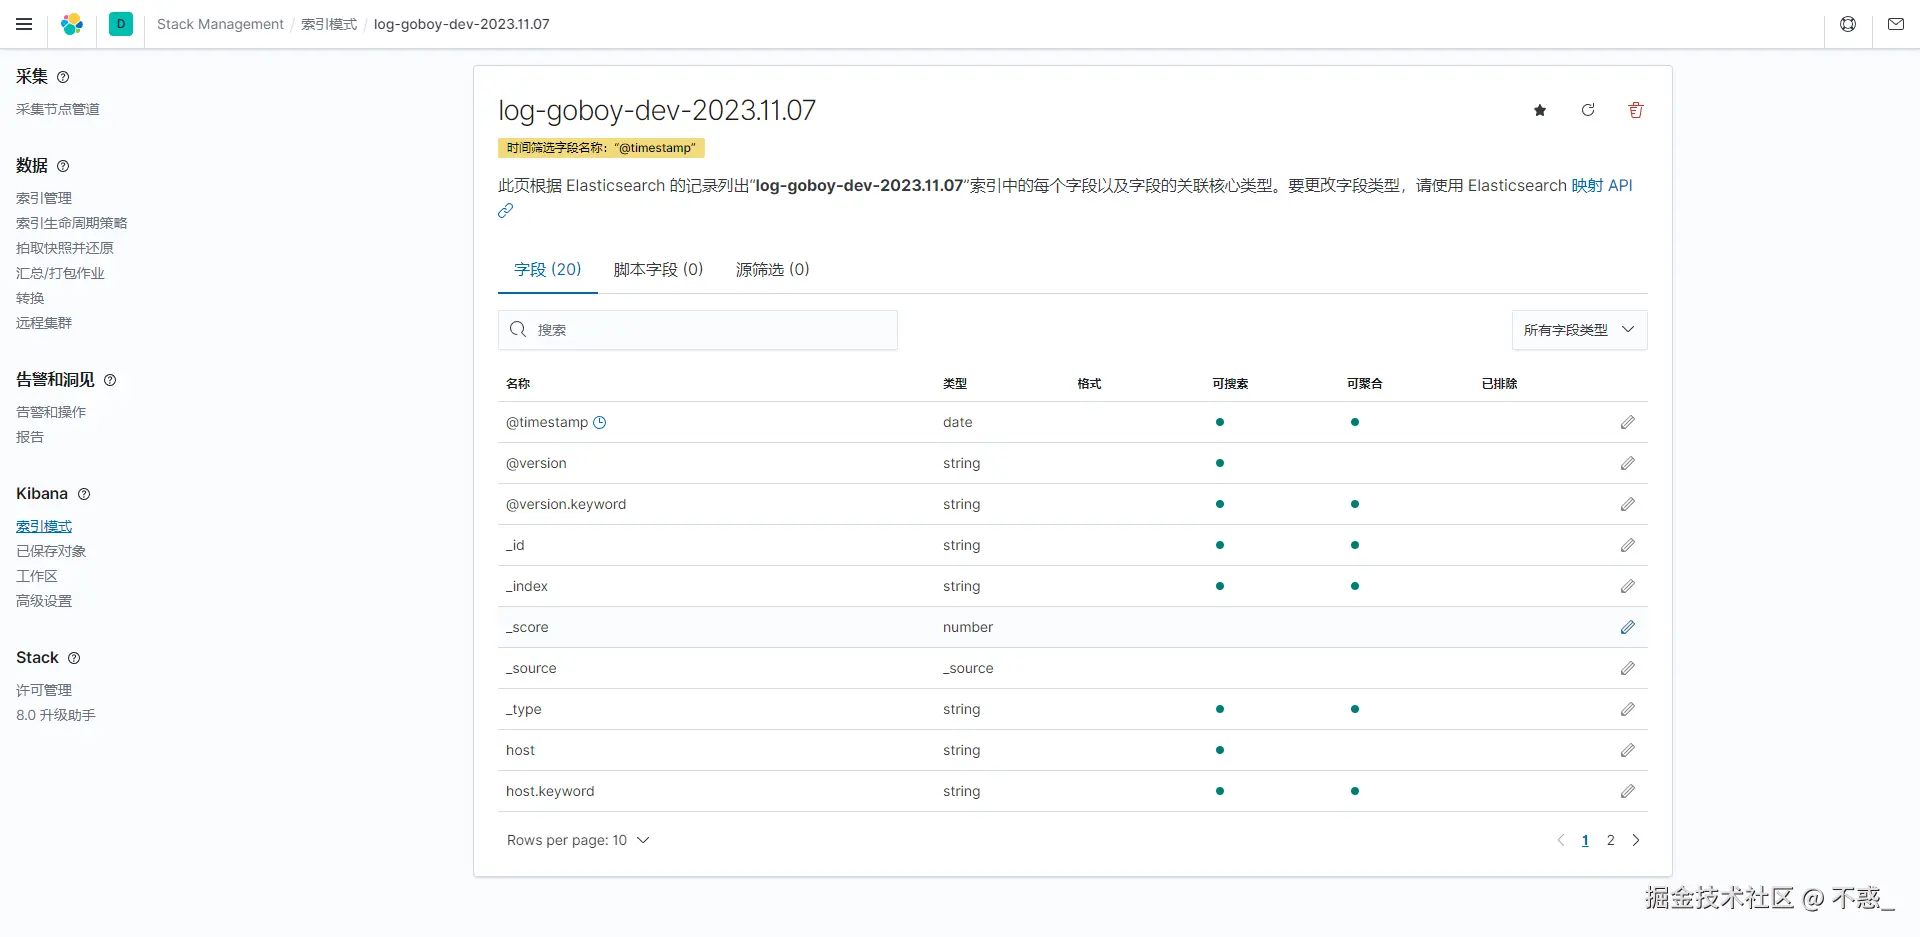Refresh the field list icon
The width and height of the screenshot is (1920, 937).
(x=1588, y=110)
